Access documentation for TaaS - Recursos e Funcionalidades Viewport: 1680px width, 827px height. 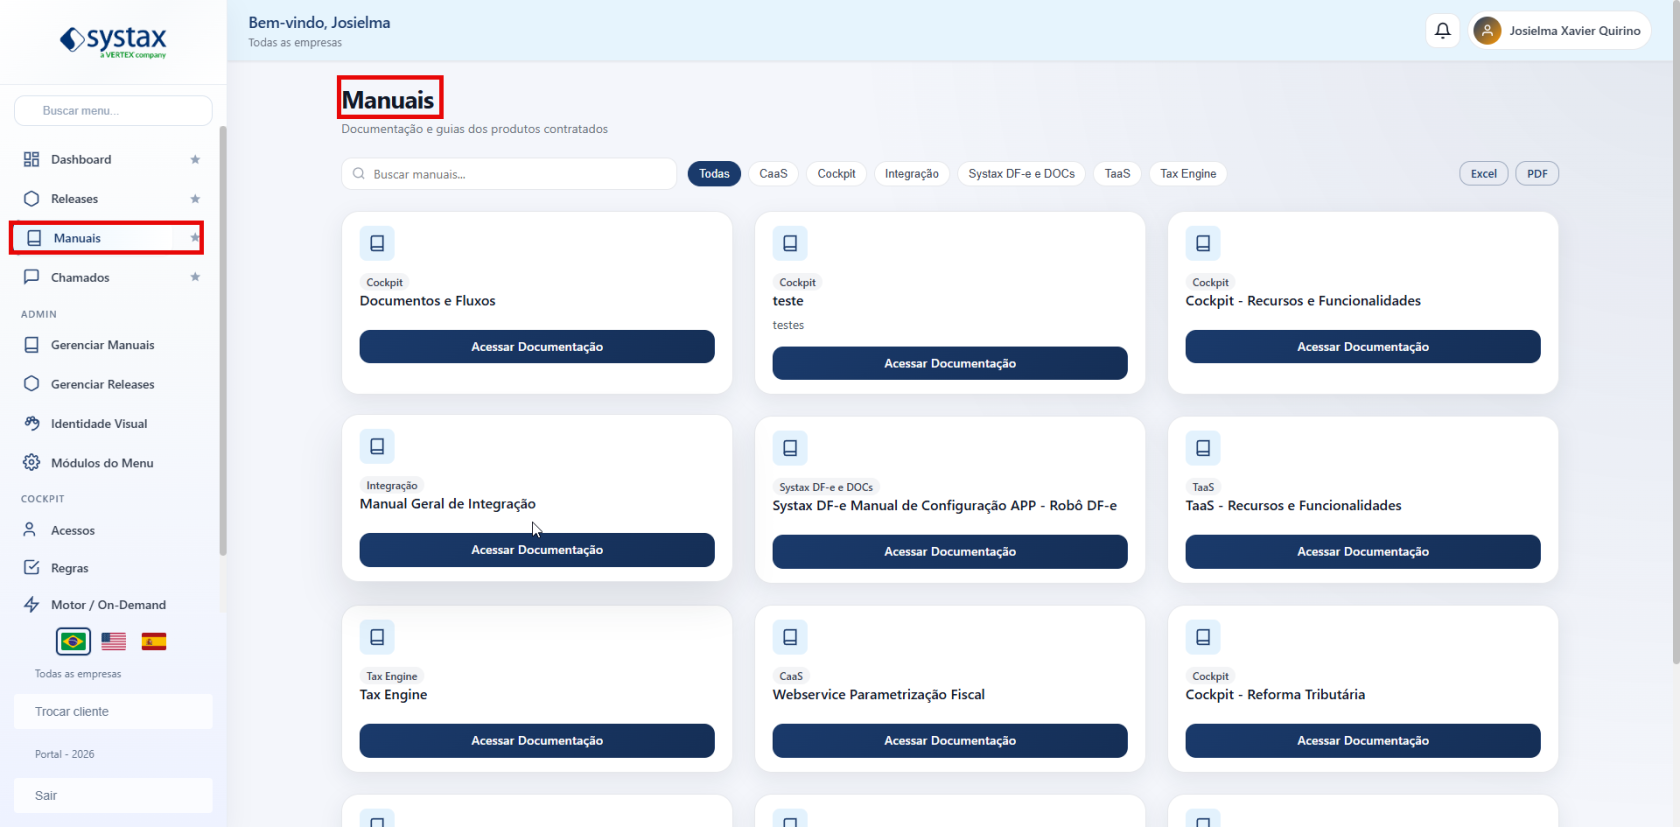coord(1363,552)
